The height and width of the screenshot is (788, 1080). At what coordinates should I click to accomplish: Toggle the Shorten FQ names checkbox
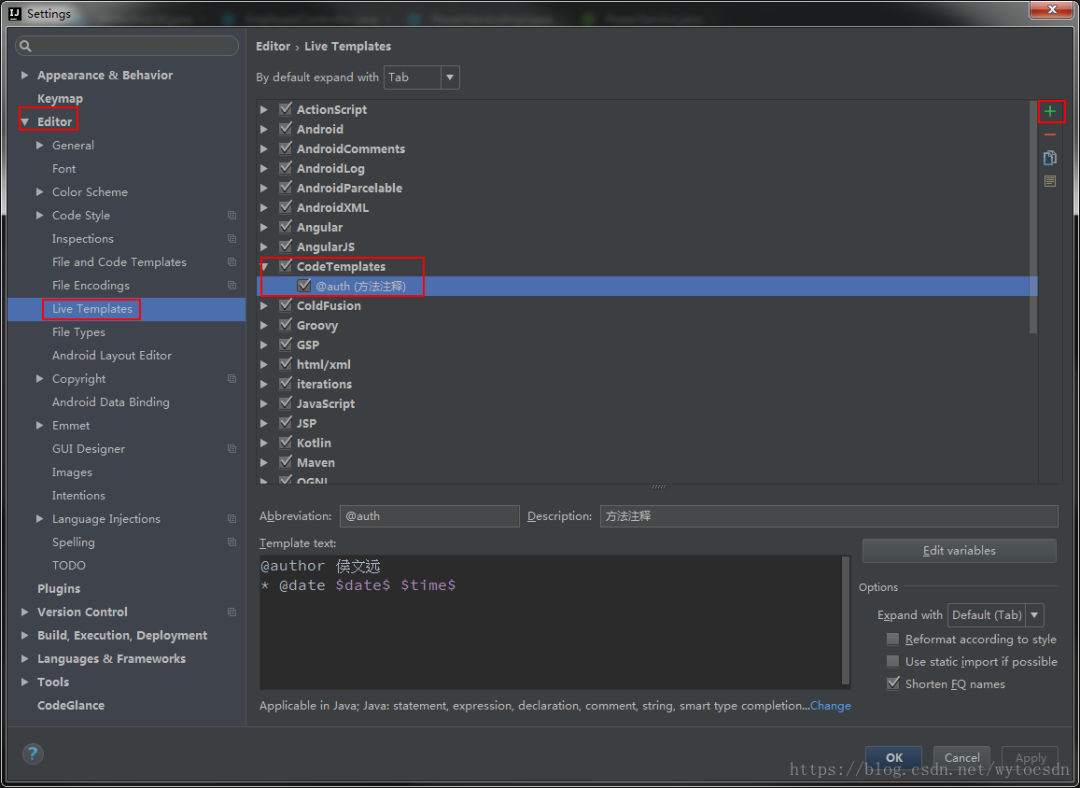tap(893, 684)
